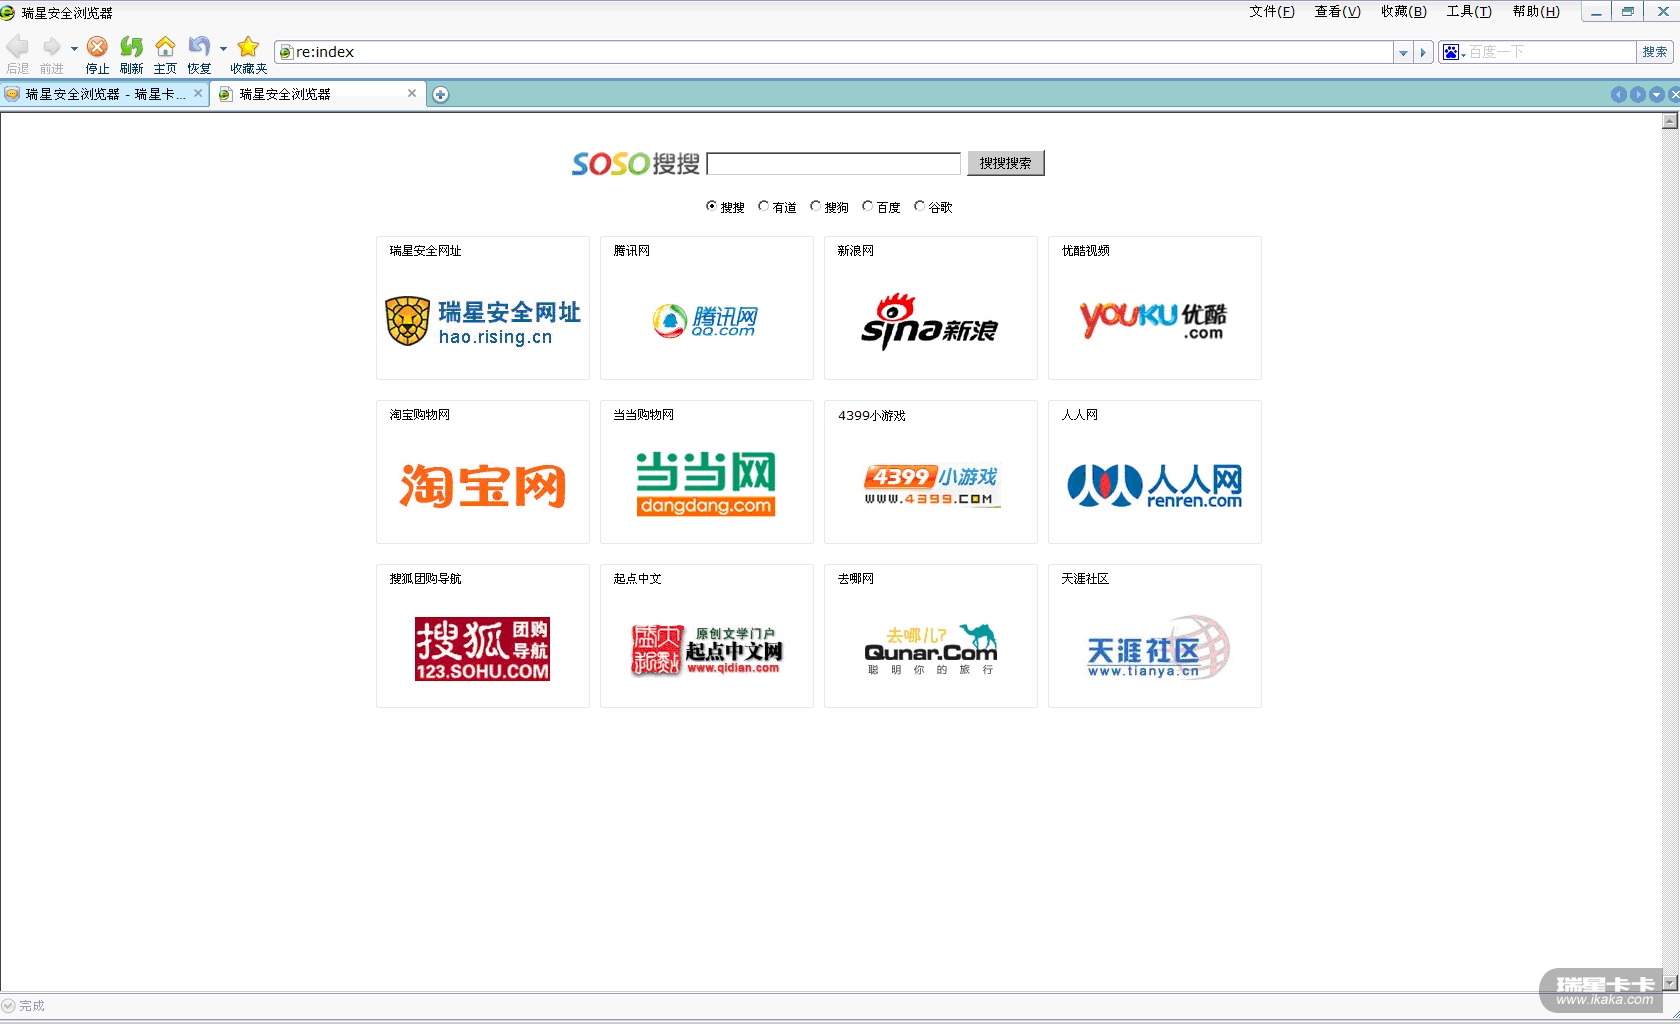1680x1024 pixels.
Task: Open the Favorites (收藏夹) star icon
Action: click(248, 47)
